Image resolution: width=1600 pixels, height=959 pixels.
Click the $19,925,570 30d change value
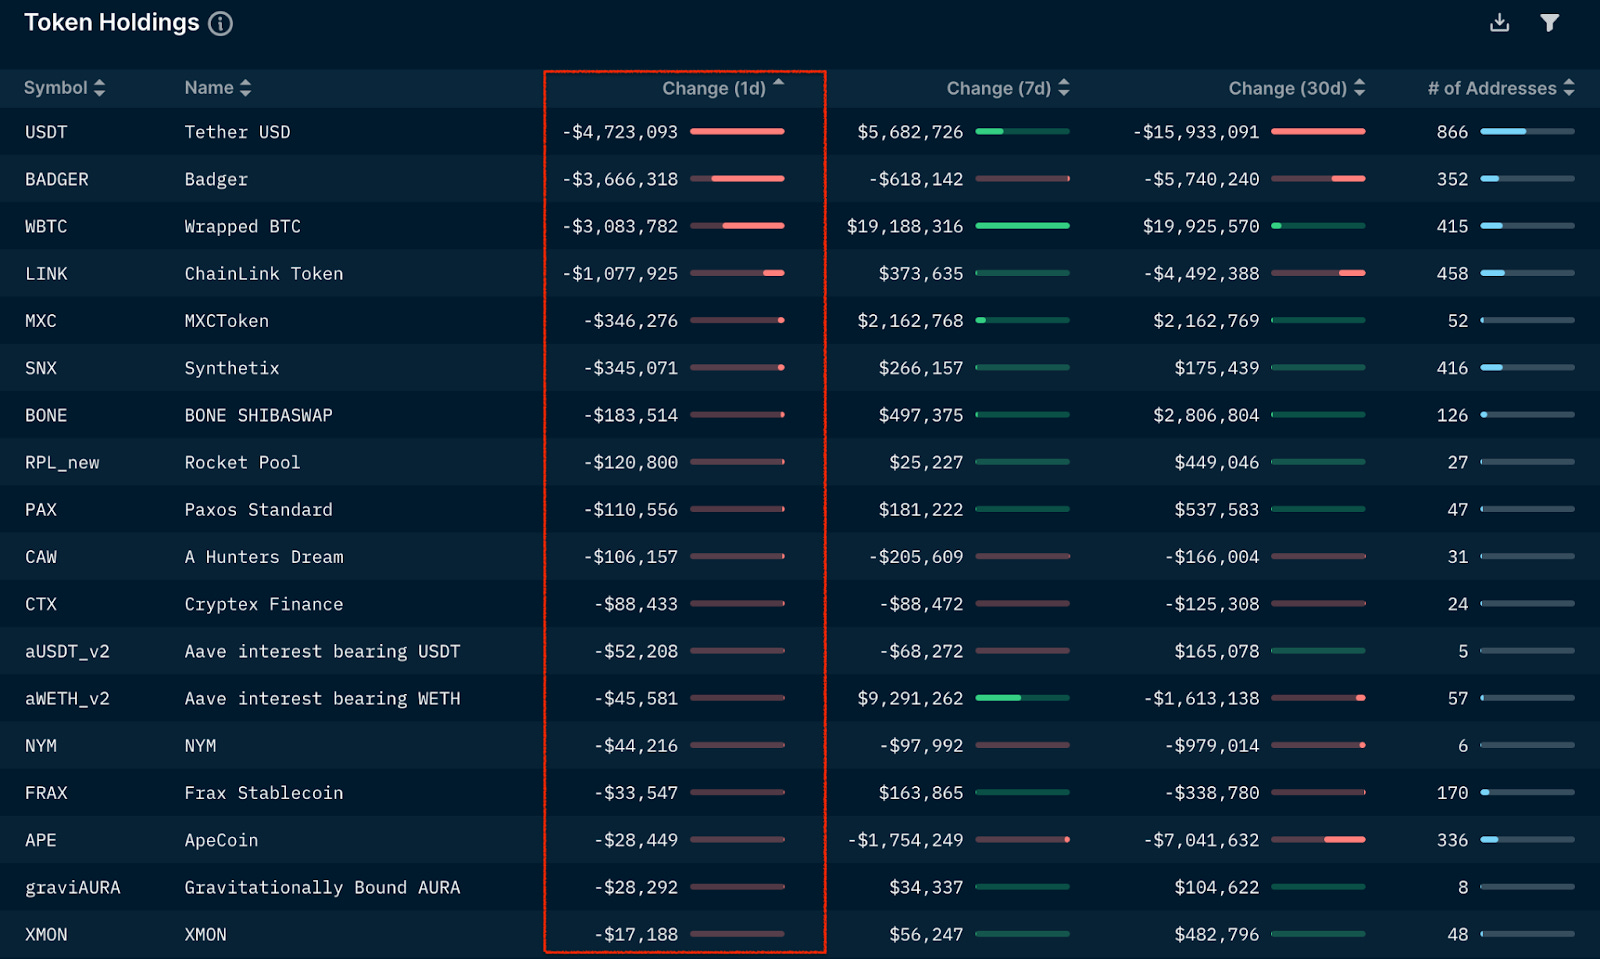tap(1201, 226)
